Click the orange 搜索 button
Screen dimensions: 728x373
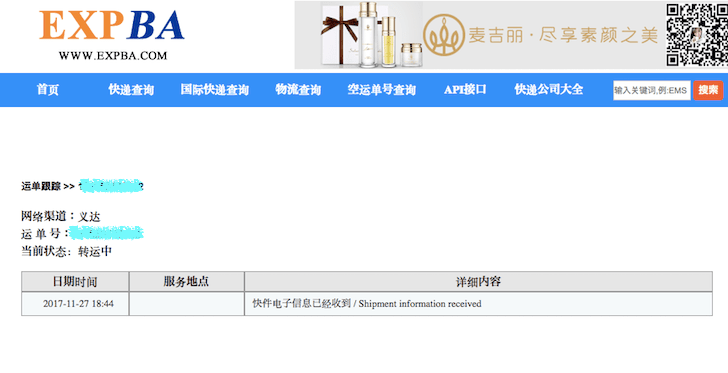click(x=708, y=91)
